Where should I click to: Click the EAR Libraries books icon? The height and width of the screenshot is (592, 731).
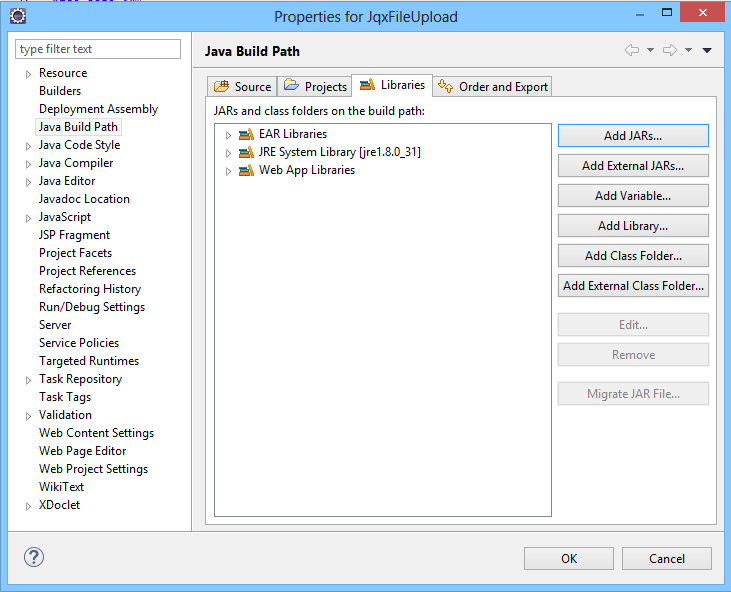pos(246,134)
